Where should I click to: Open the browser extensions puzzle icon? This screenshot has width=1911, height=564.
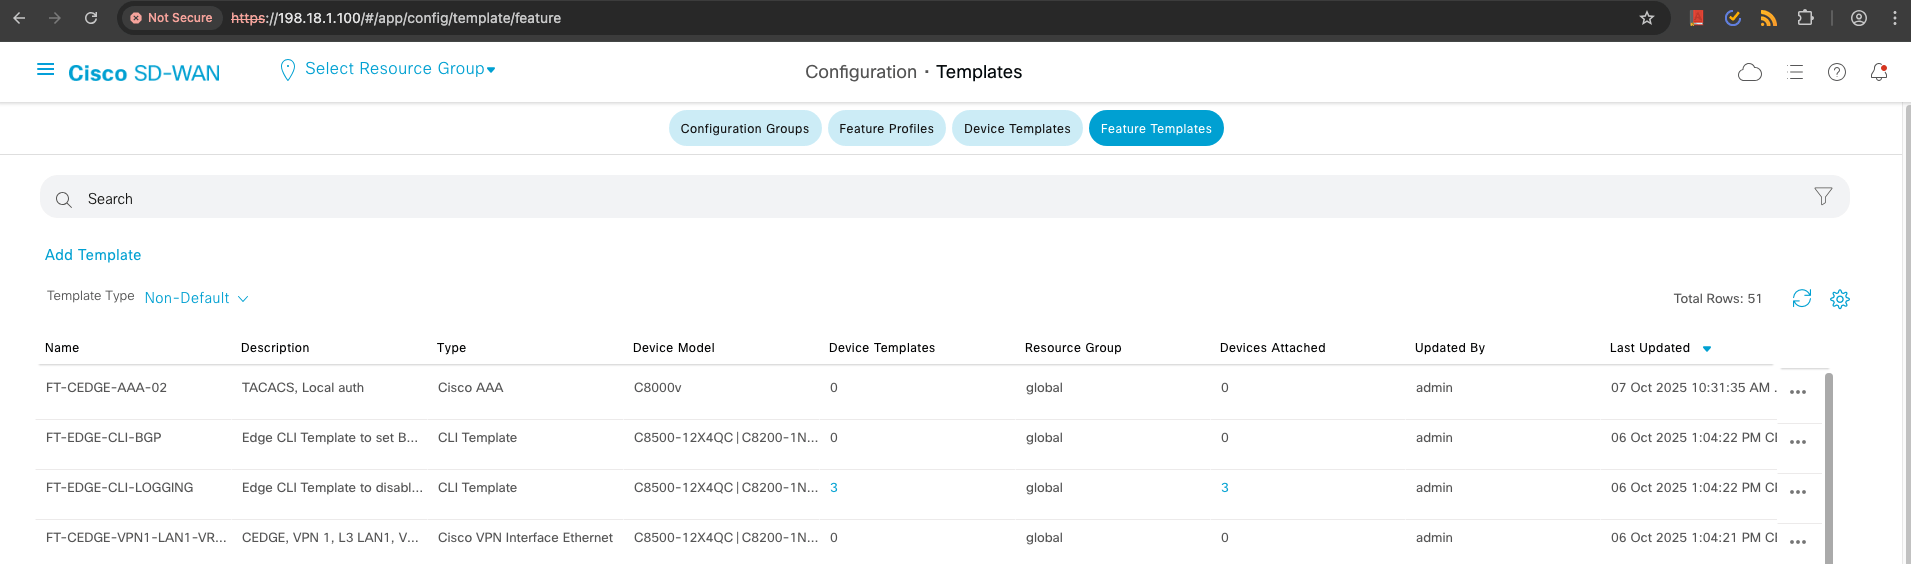(x=1805, y=18)
